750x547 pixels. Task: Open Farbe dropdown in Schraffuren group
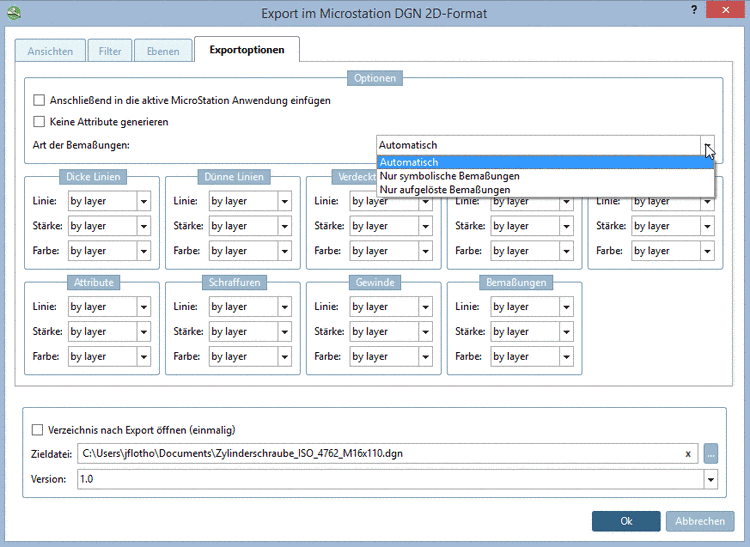click(x=250, y=357)
